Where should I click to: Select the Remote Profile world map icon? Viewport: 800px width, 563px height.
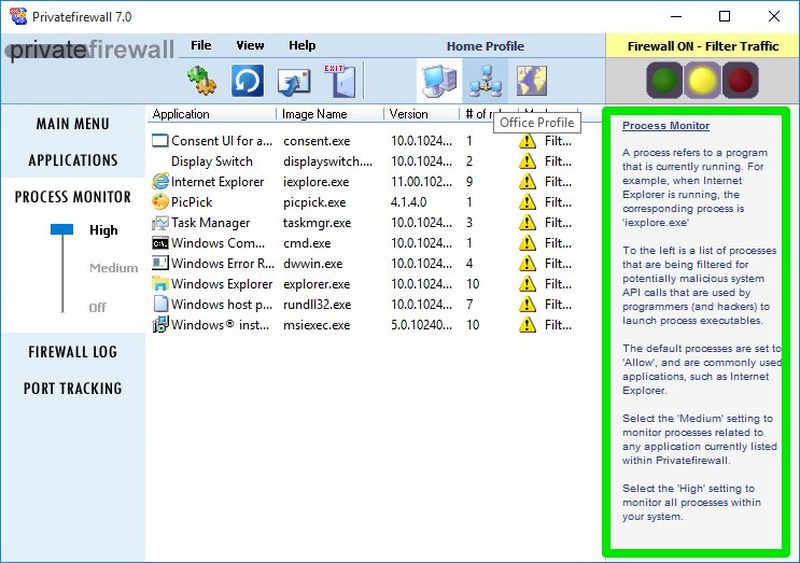[531, 81]
